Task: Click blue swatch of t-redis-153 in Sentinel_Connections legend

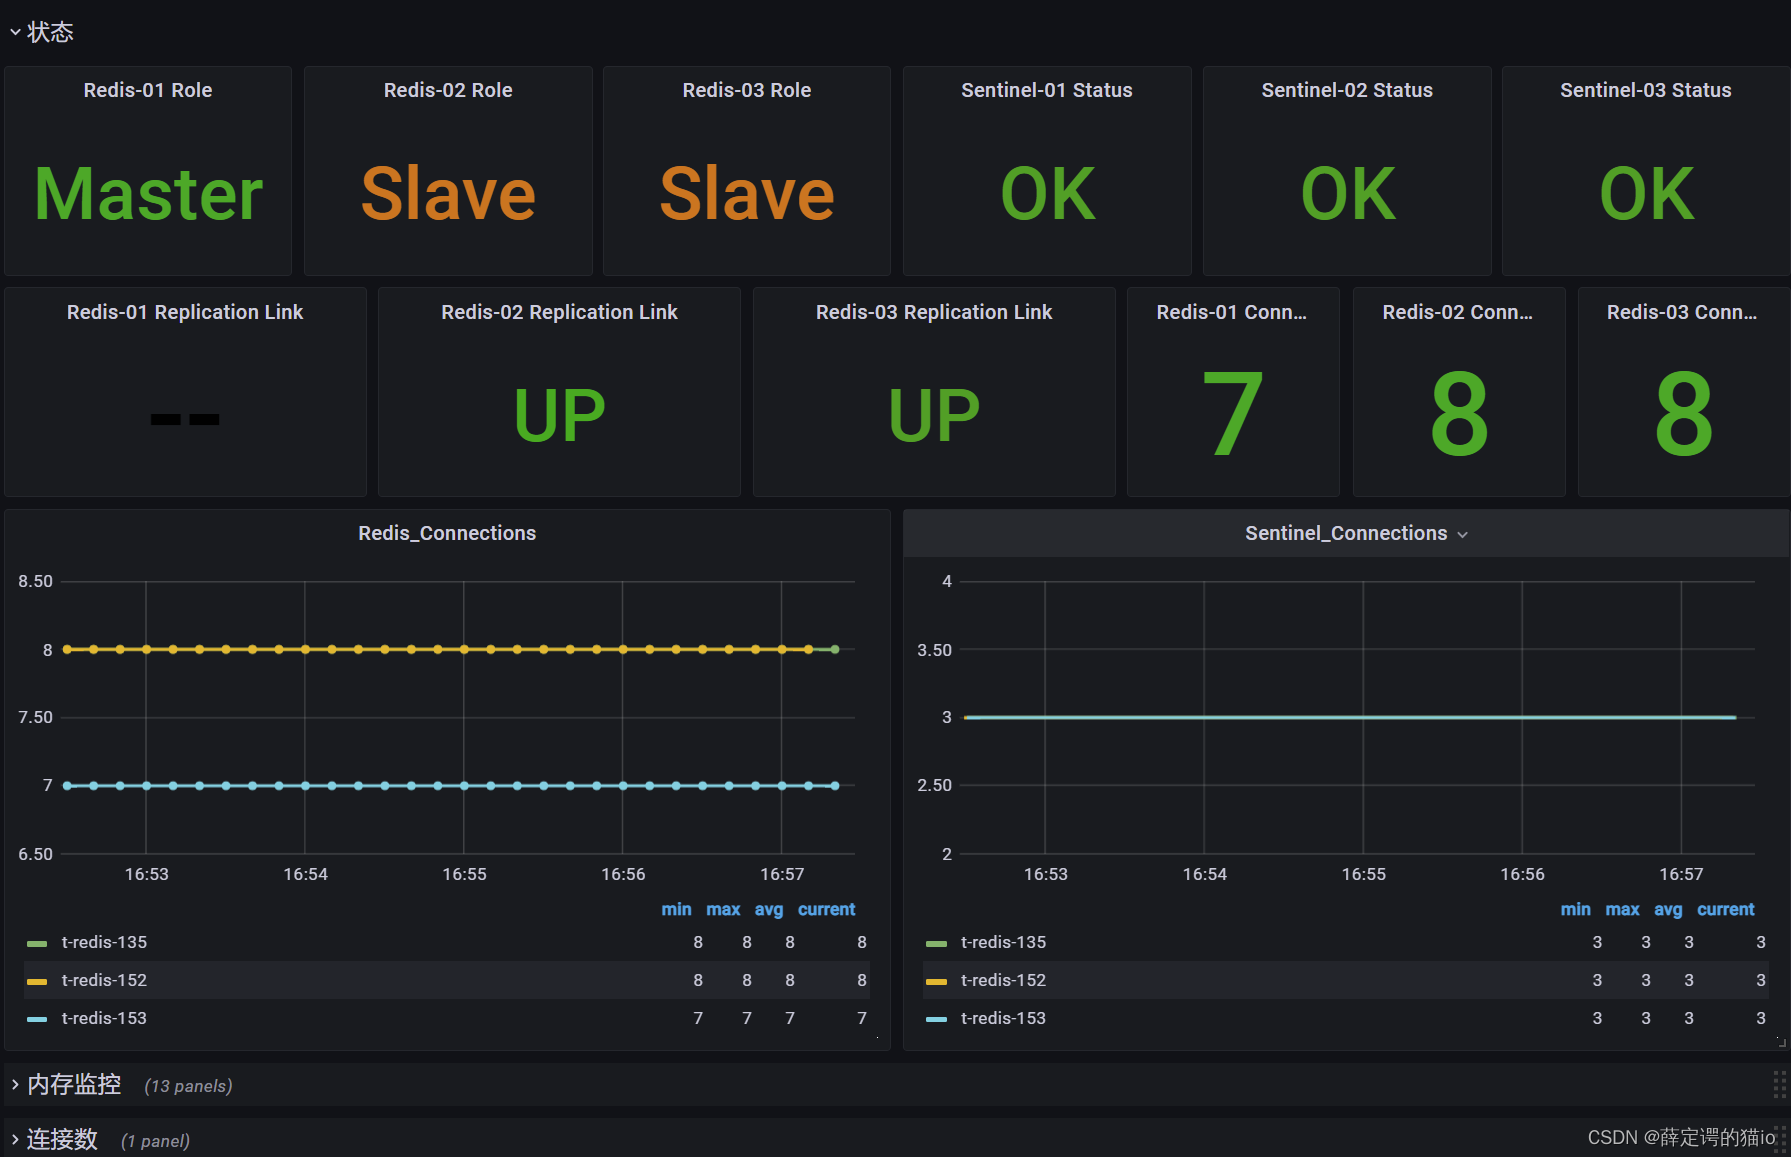Action: [936, 1019]
